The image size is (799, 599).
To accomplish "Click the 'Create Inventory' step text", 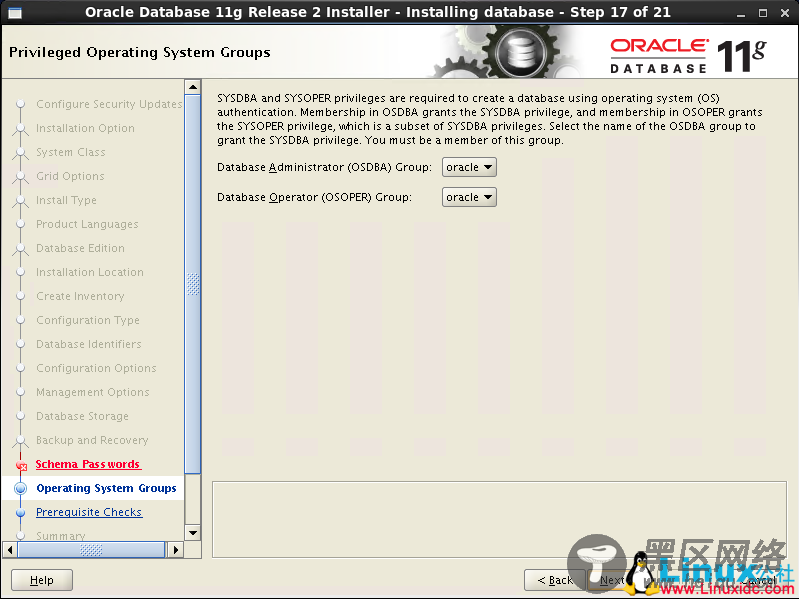I will pos(80,296).
